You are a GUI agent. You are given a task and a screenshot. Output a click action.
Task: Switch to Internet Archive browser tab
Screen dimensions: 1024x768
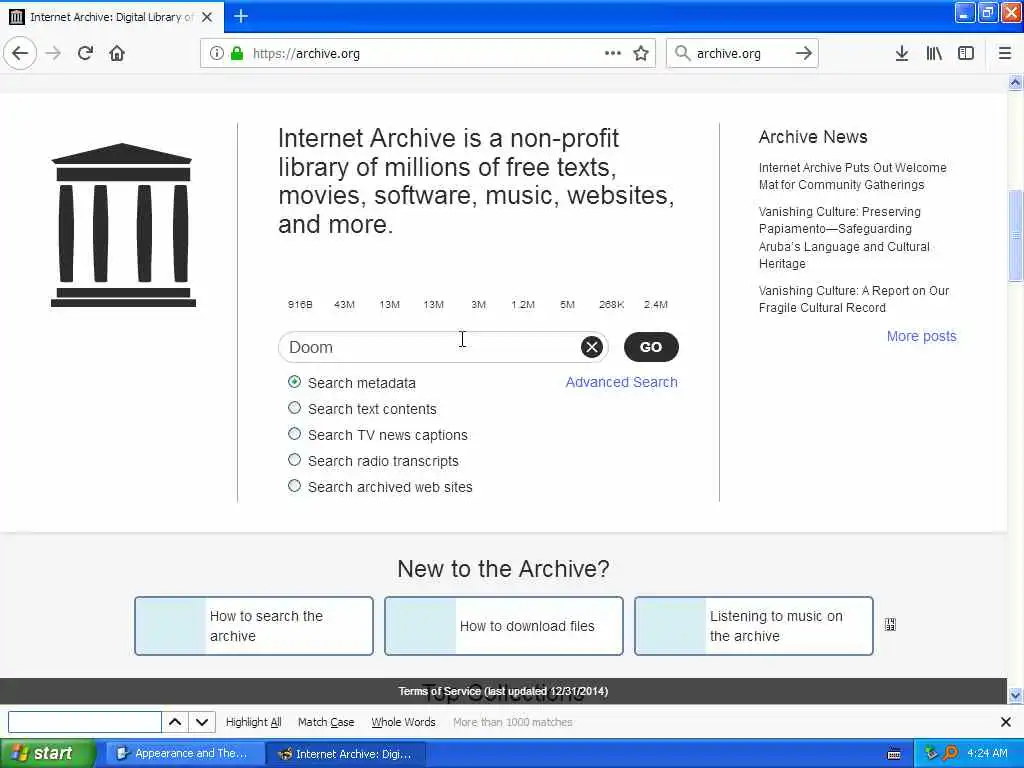point(112,17)
